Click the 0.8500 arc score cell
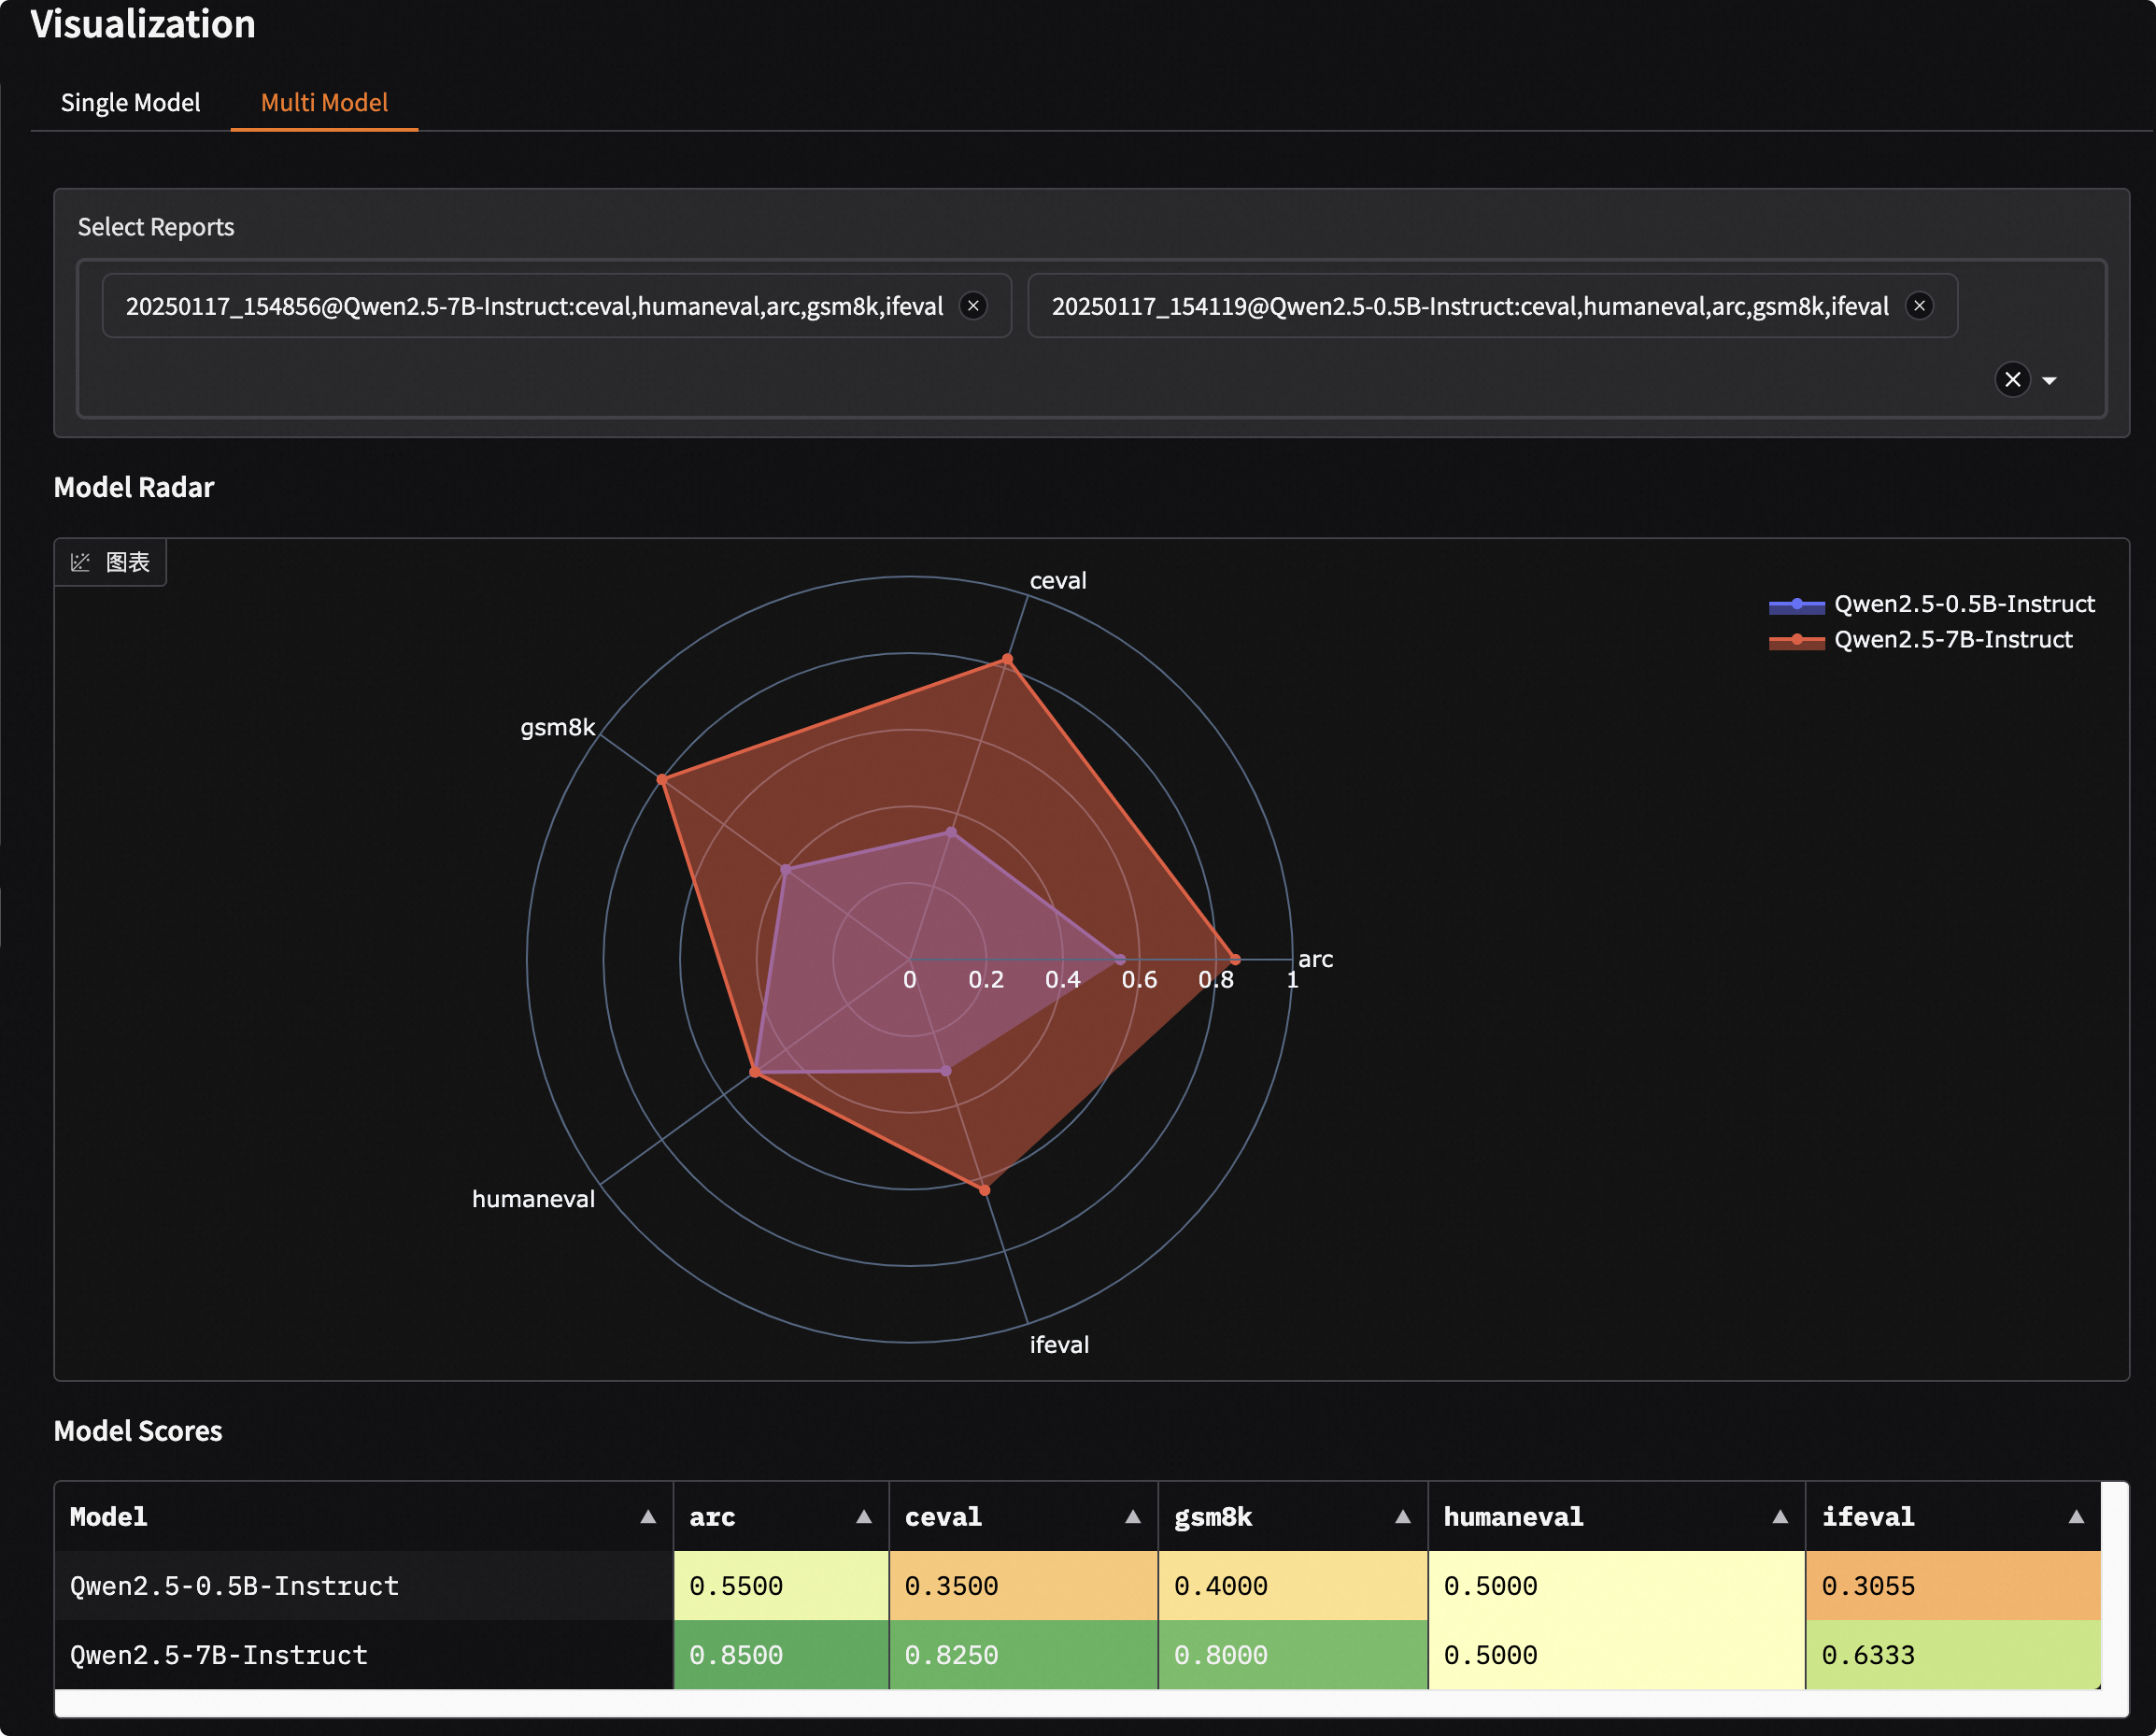 [780, 1655]
